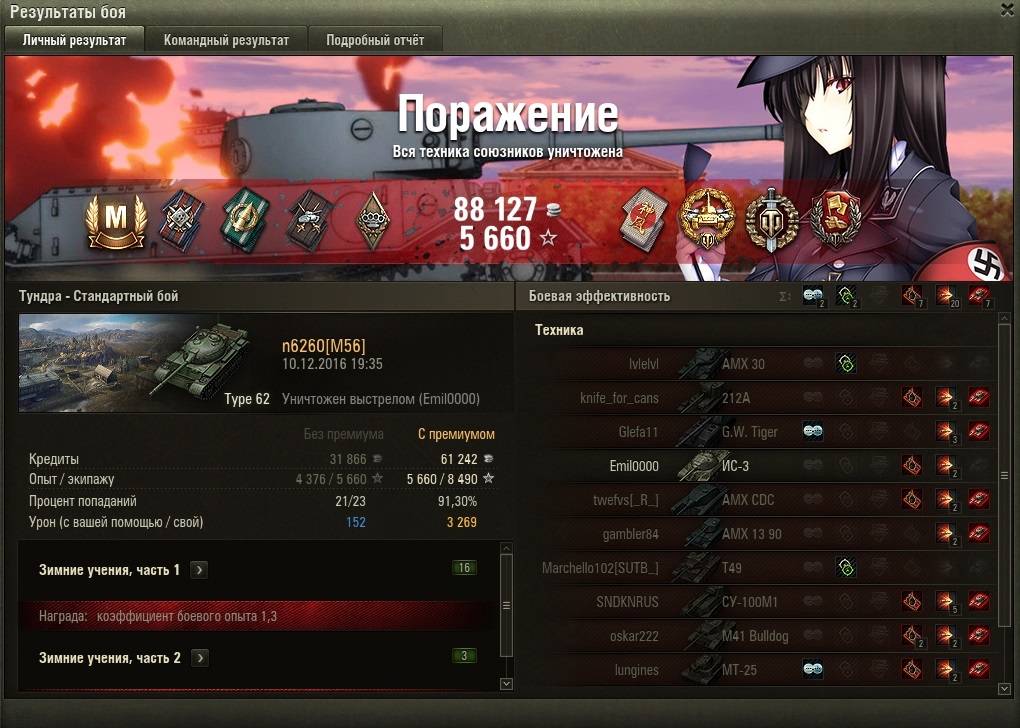The height and width of the screenshot is (728, 1020).
Task: Click the n6260[M56] player name
Action: (323, 345)
